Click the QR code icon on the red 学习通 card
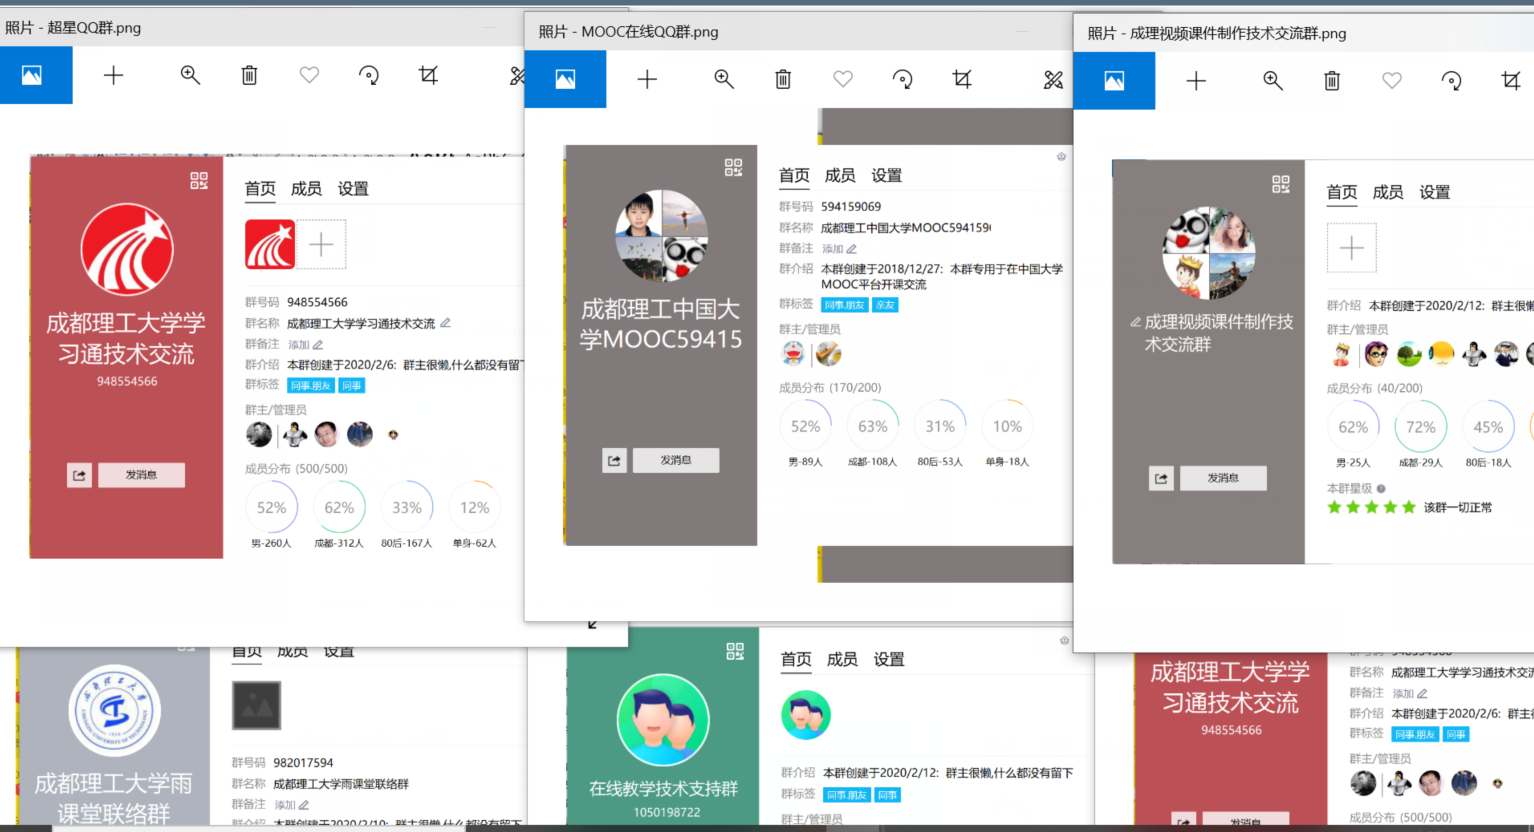1534x832 pixels. [199, 180]
